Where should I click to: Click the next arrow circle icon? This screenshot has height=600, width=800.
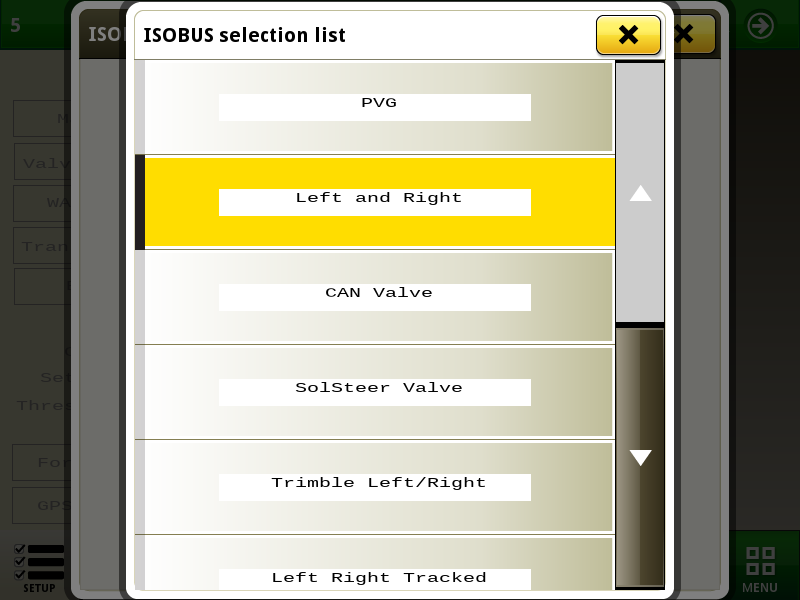click(x=760, y=26)
